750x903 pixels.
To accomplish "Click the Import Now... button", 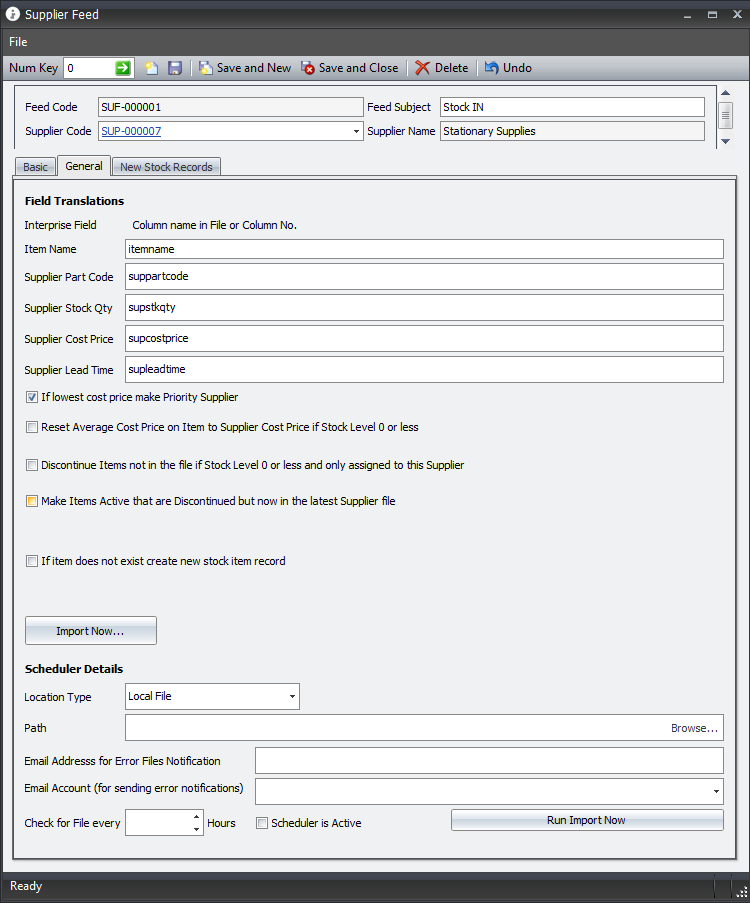I will pos(91,631).
